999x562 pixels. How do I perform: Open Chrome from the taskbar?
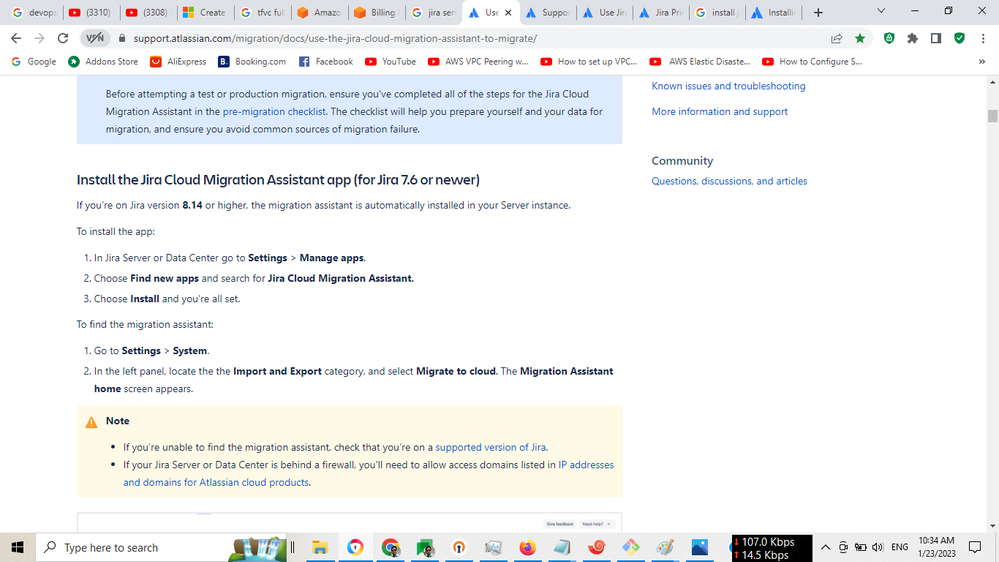pos(391,547)
